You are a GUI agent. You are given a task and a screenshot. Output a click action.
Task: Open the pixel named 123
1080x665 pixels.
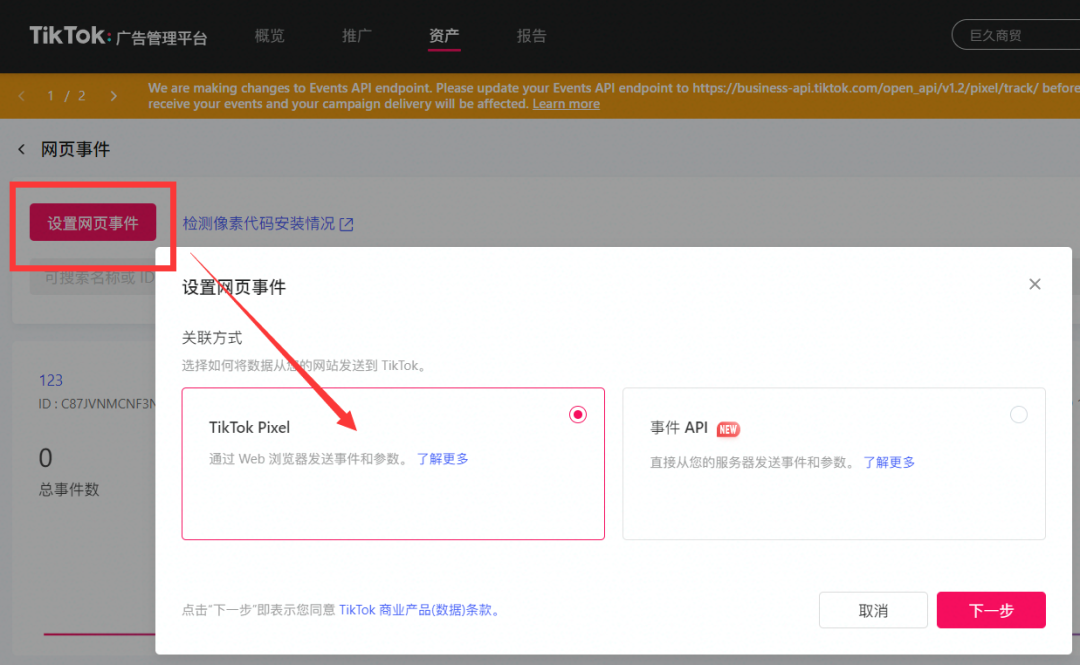(x=51, y=380)
